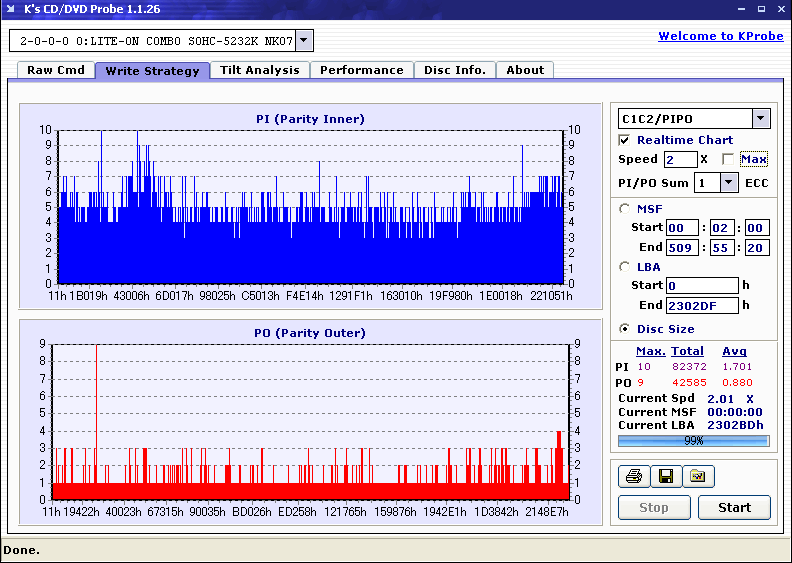Select the MSF radio button
Viewport: 792px width, 563px height.
(625, 209)
